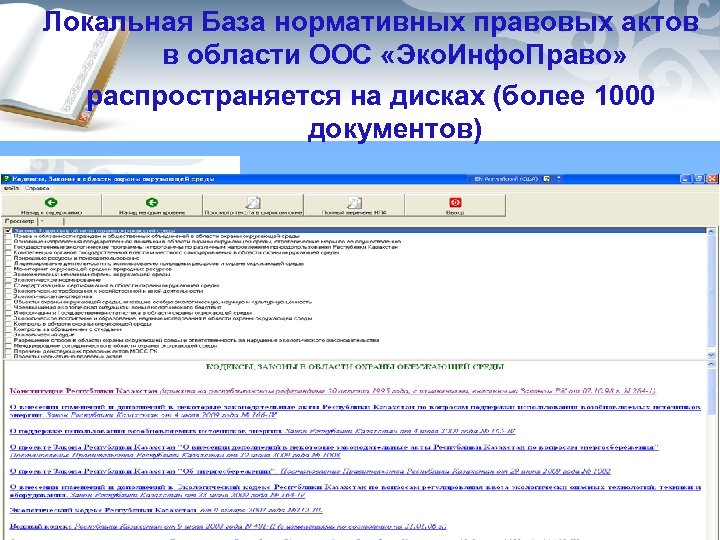720x540 pixels.
Task: Click the green question-mark app icon in title bar
Action: (x=6, y=179)
